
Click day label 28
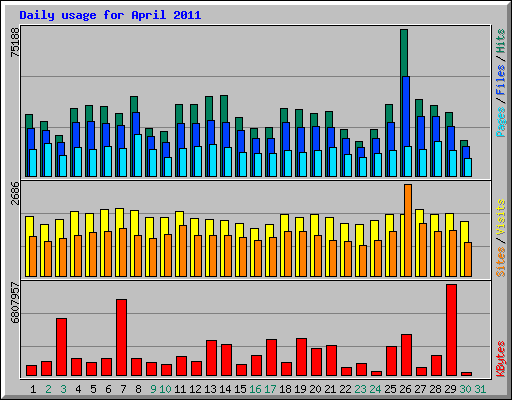click(x=435, y=389)
